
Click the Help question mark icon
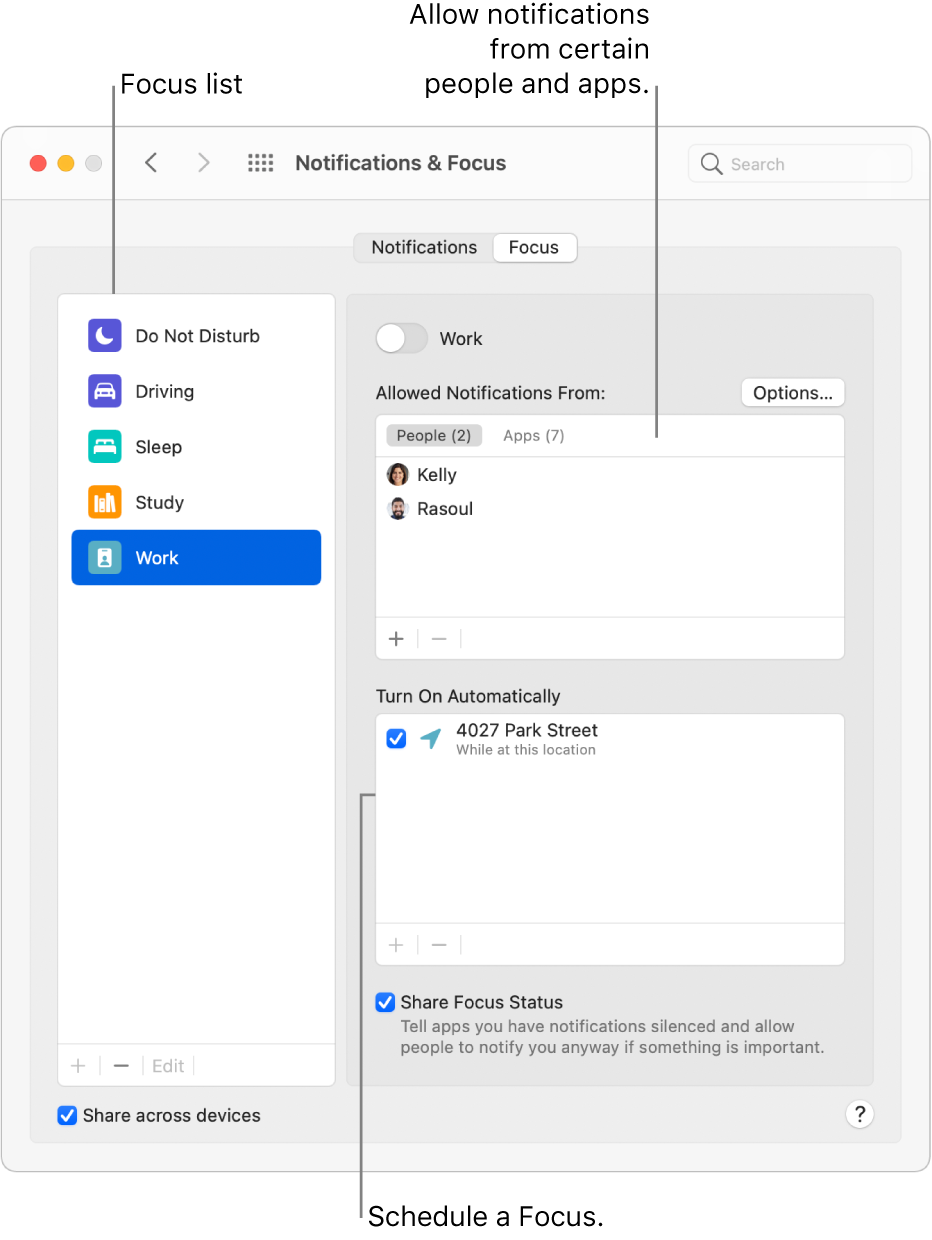tap(860, 1114)
